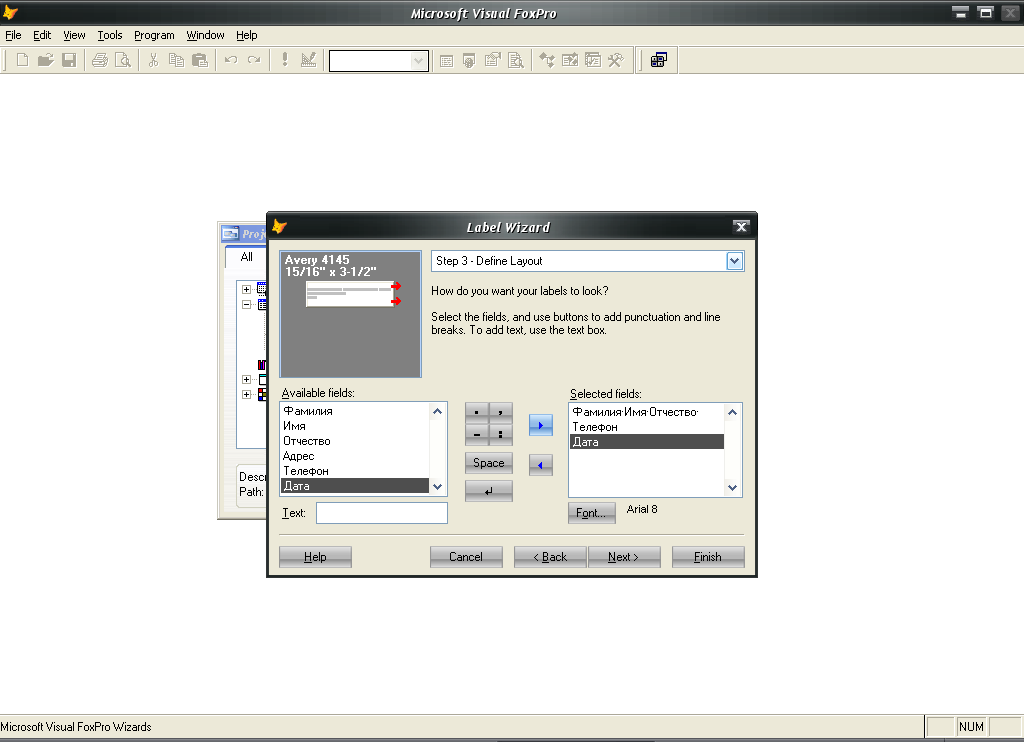Click the Available fields scroll-down arrow
Image resolution: width=1024 pixels, height=742 pixels.
pos(438,487)
